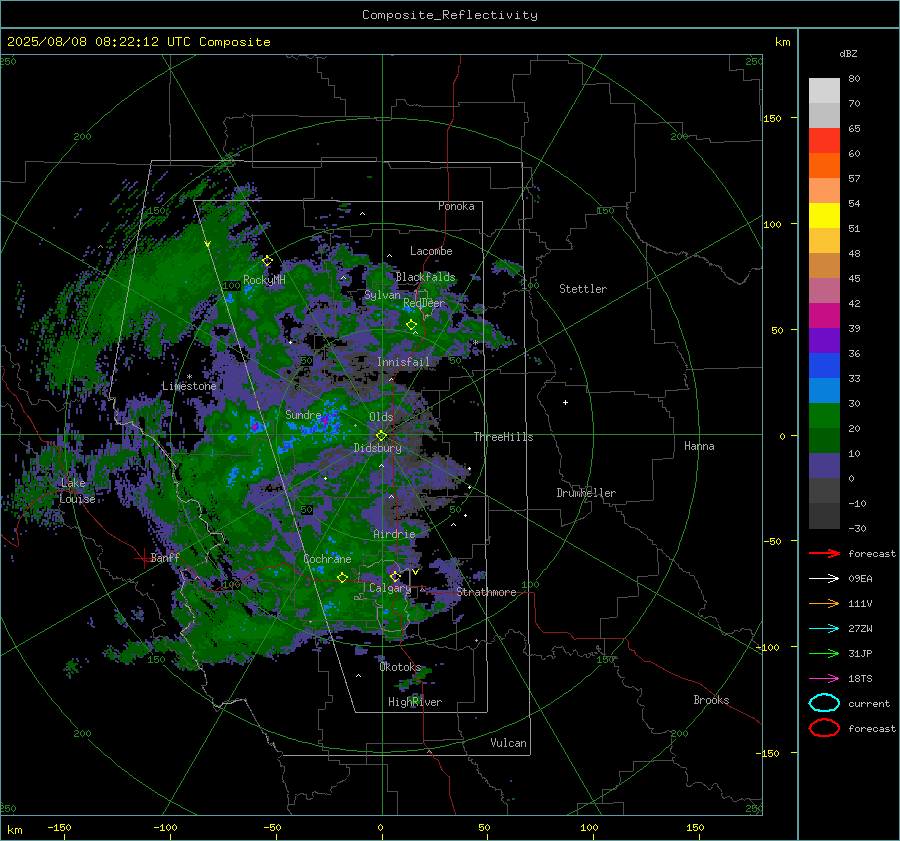This screenshot has width=900, height=841.
Task: Click the red forecast arrow in legend
Action: (824, 553)
